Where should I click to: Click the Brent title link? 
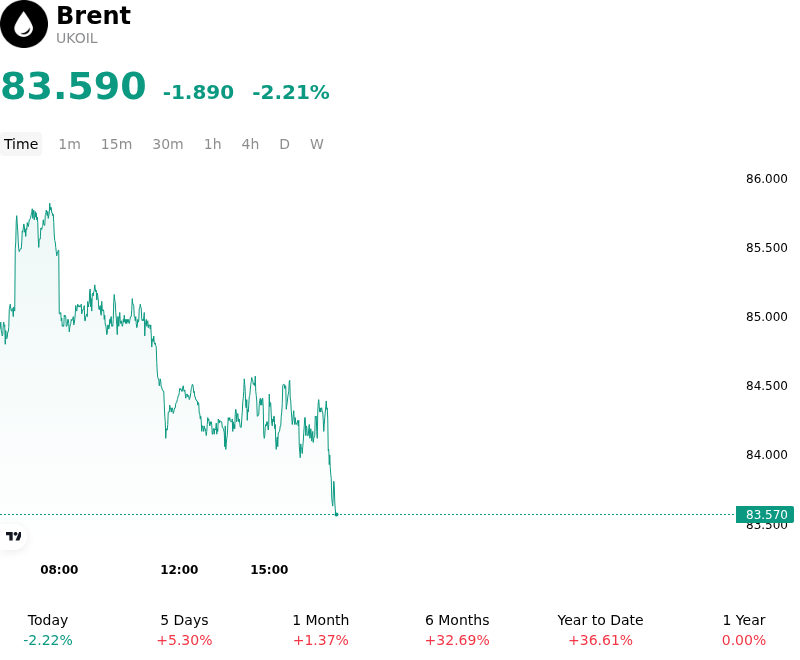click(93, 15)
